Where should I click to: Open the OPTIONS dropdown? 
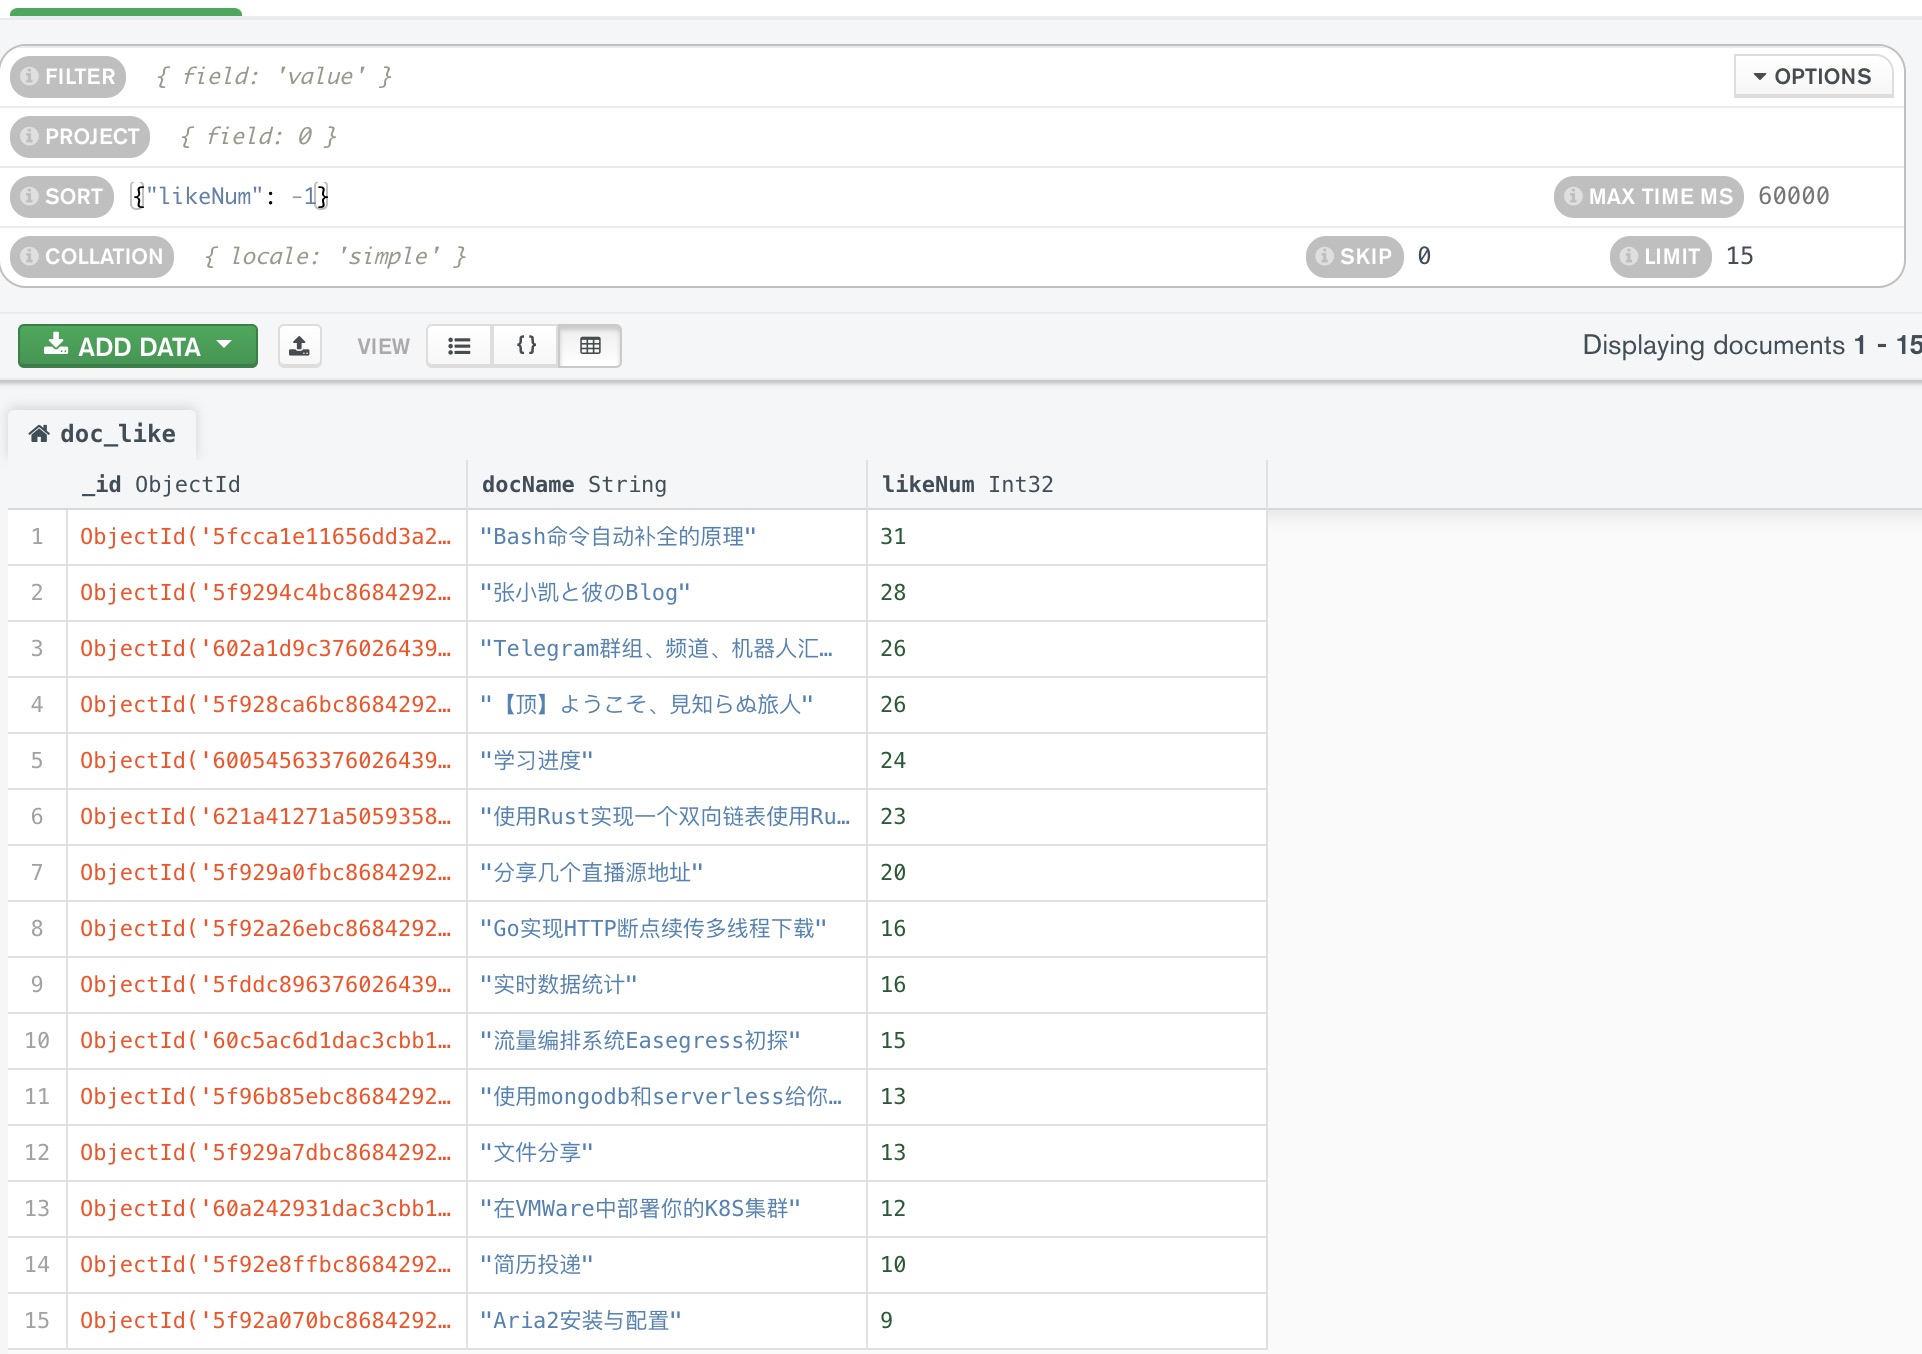[x=1813, y=77]
